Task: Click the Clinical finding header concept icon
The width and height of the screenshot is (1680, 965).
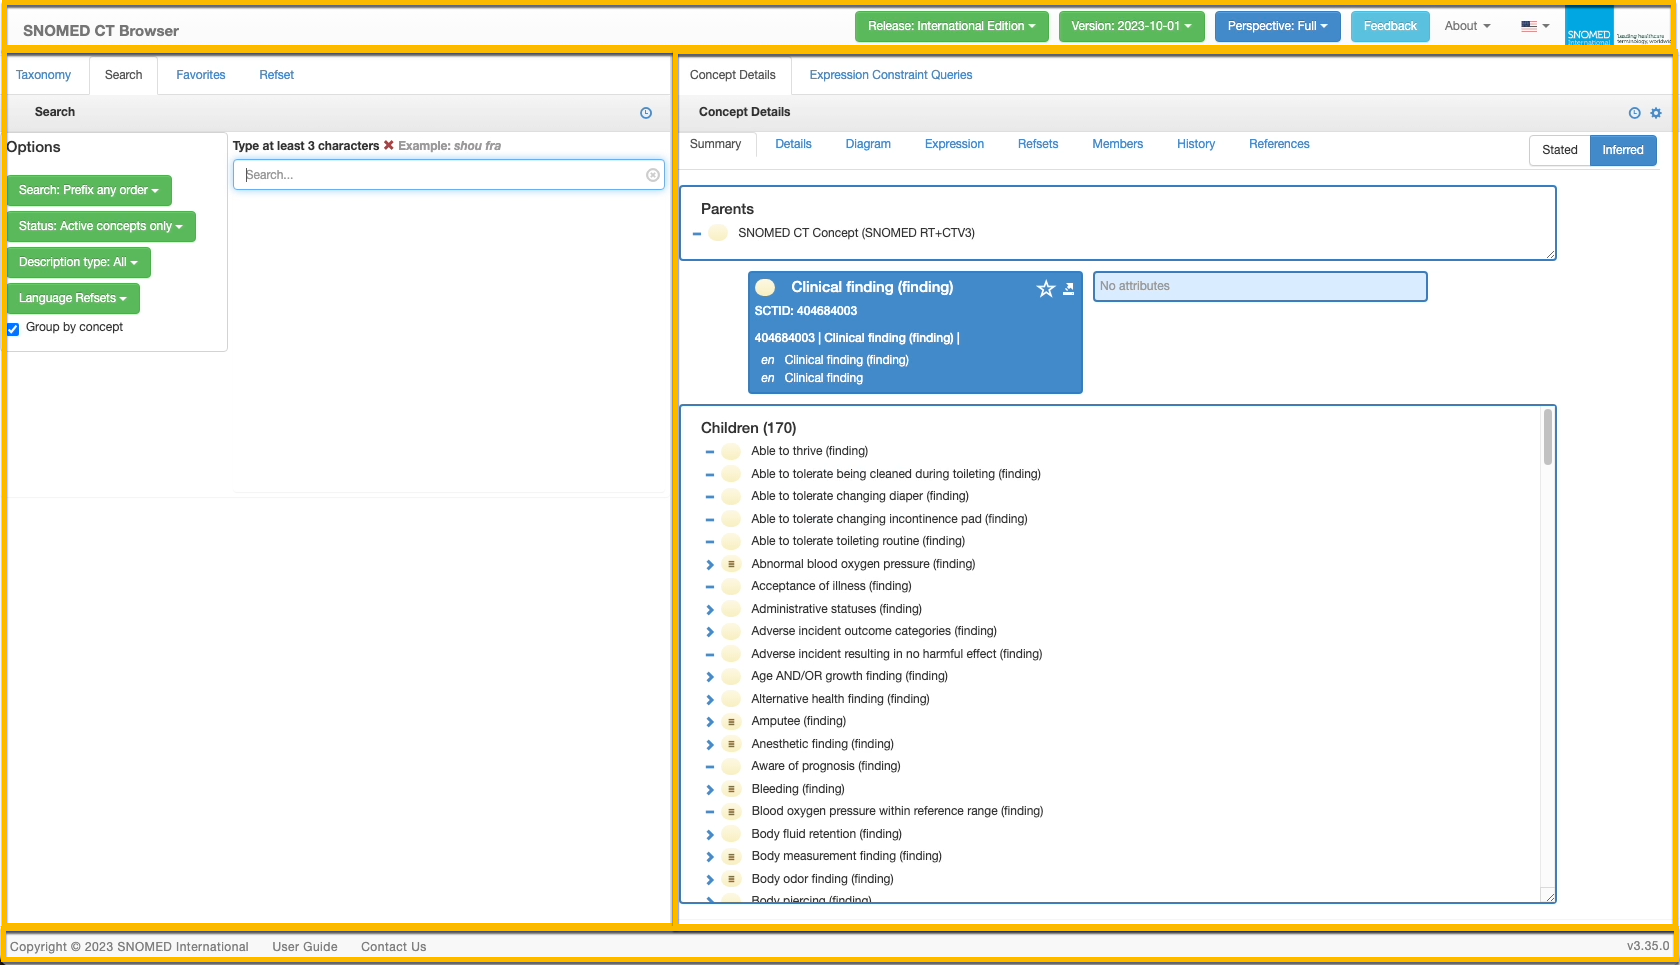Action: (x=765, y=287)
